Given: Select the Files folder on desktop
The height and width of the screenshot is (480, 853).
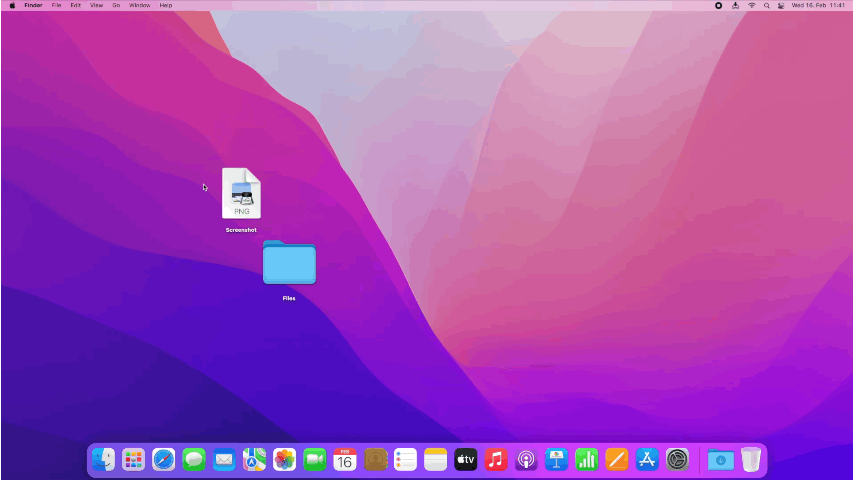Looking at the screenshot, I should 289,262.
